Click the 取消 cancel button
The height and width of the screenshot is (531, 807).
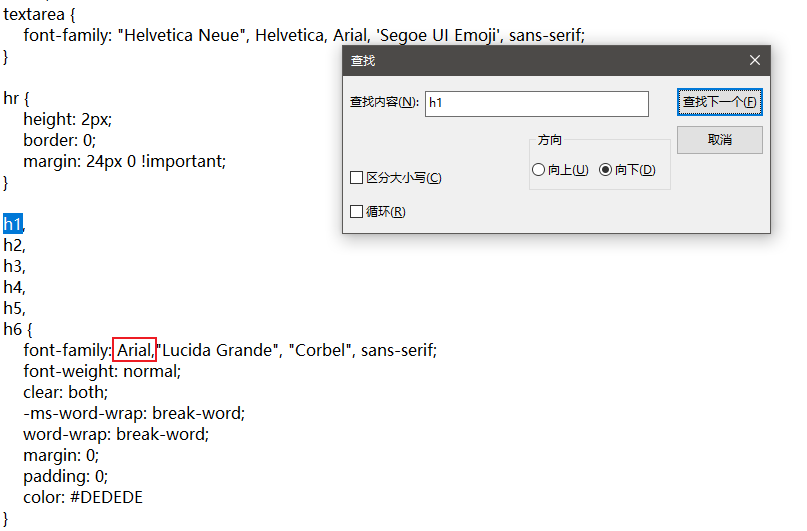coord(720,139)
